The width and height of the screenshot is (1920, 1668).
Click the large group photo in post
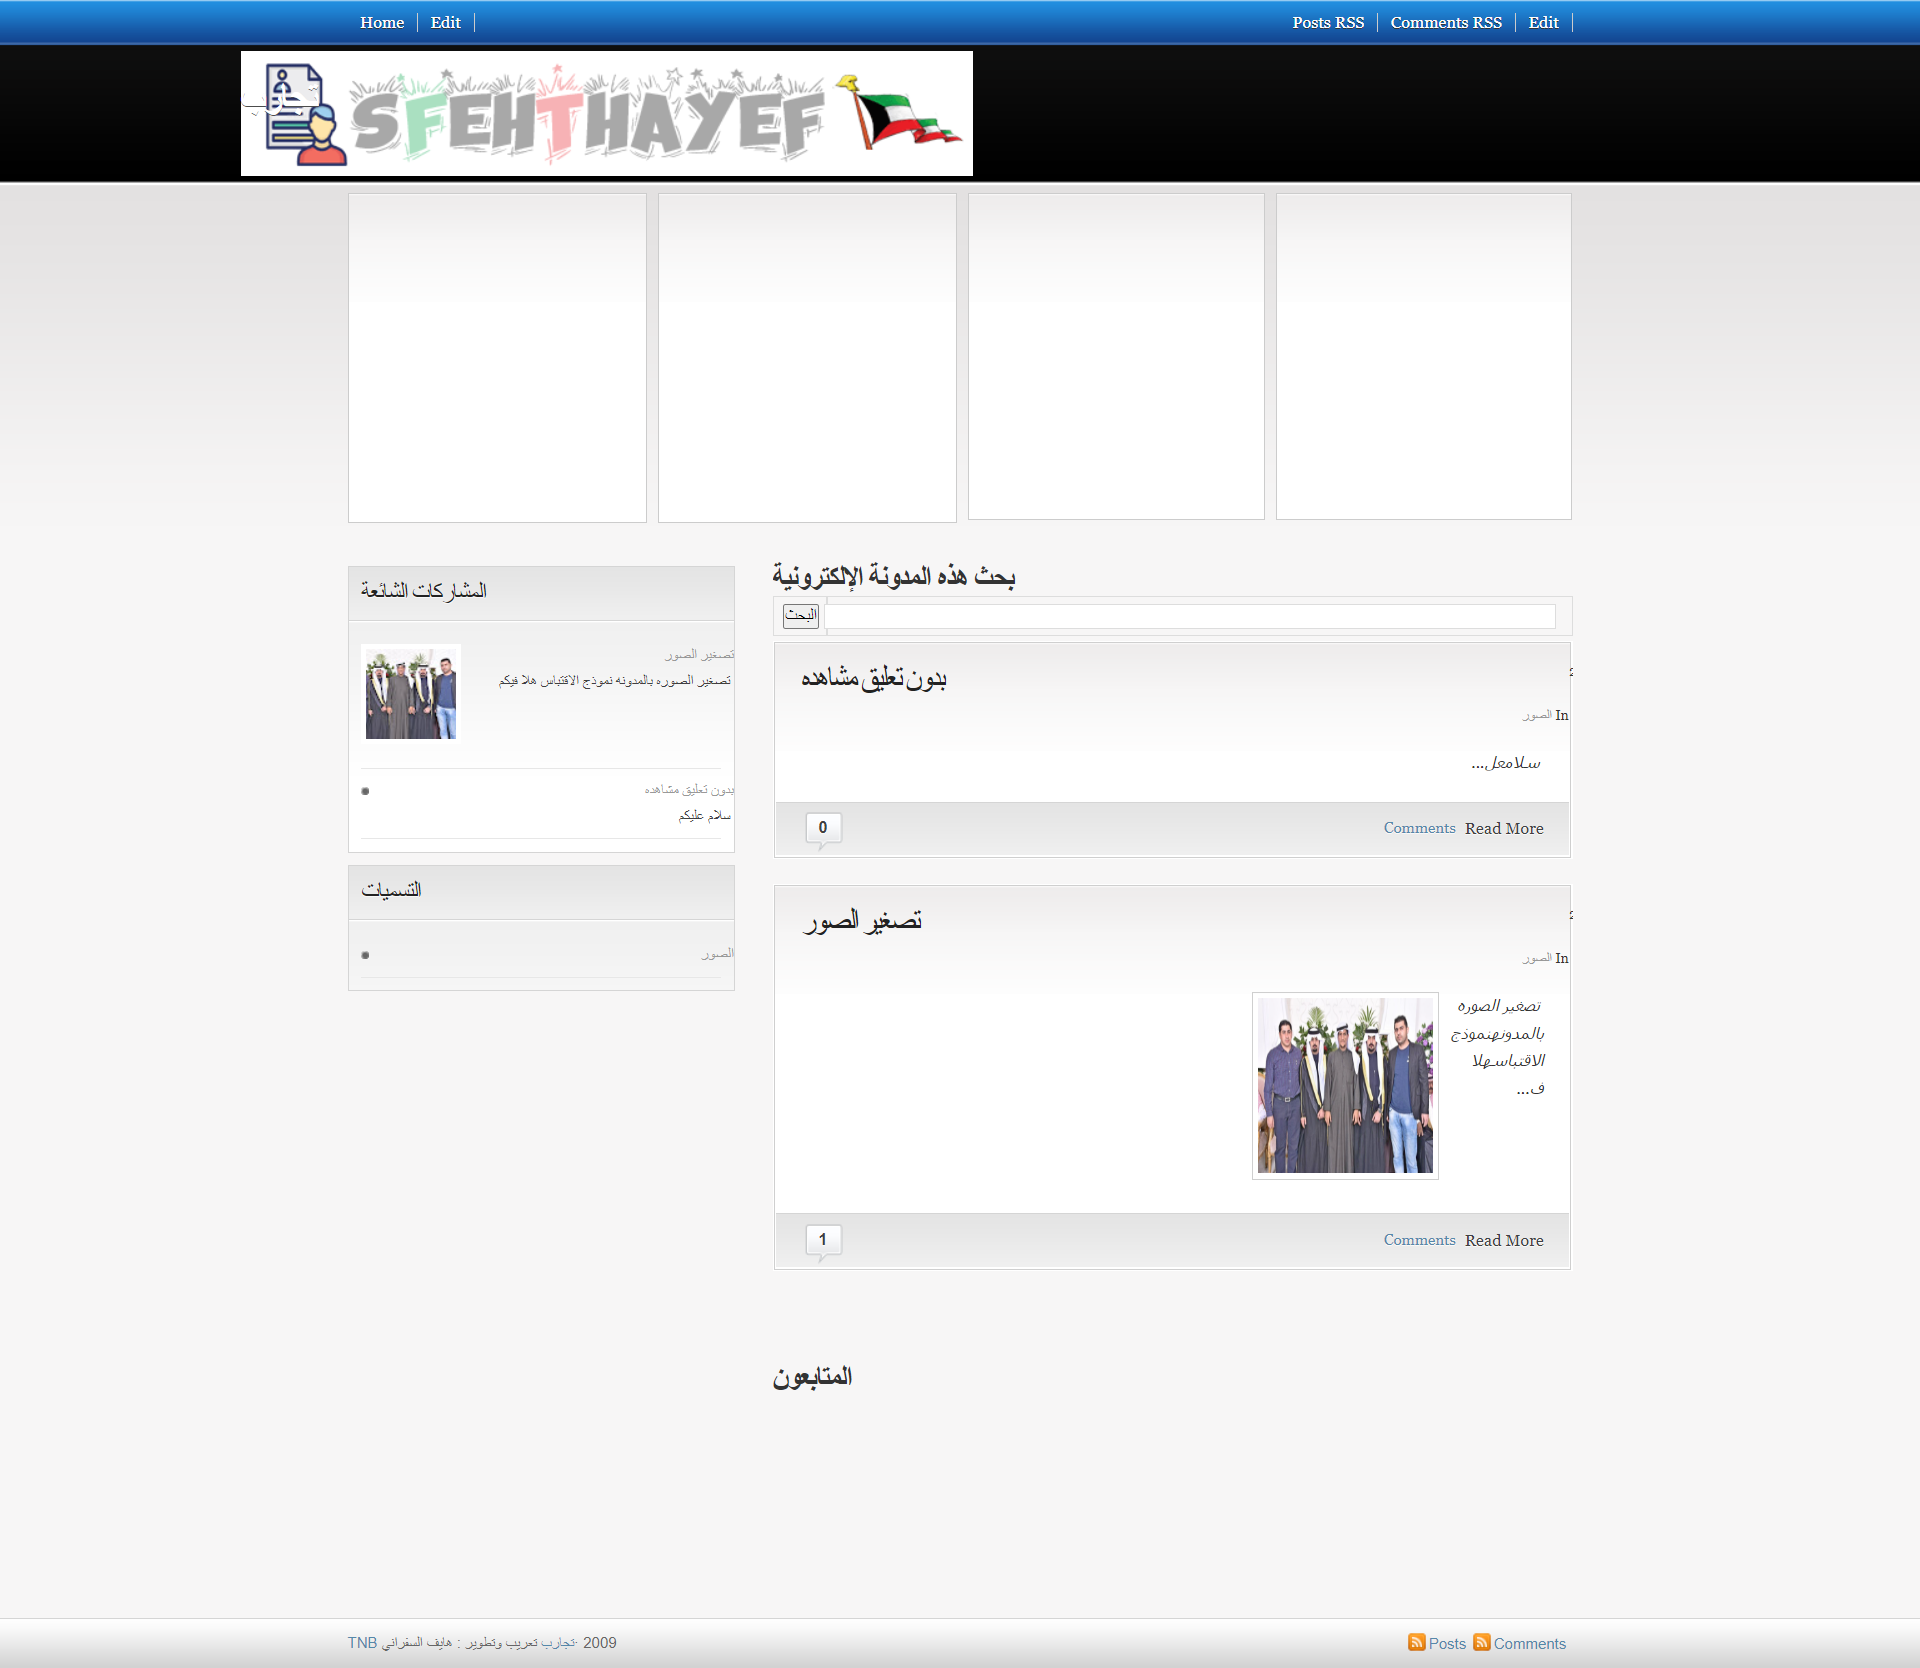1345,1085
